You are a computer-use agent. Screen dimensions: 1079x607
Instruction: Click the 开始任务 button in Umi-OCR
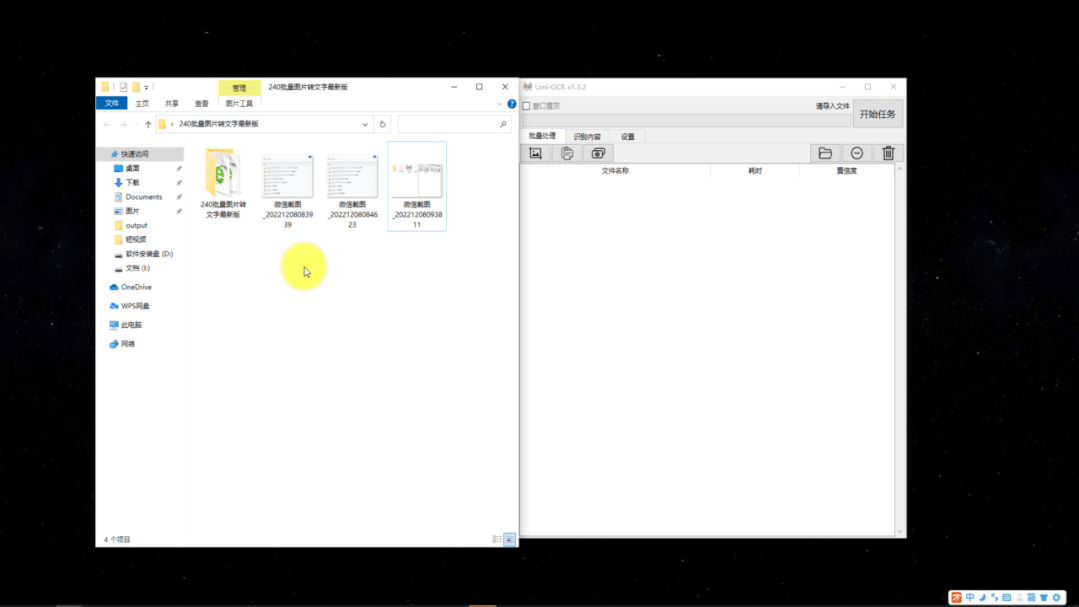pos(877,114)
